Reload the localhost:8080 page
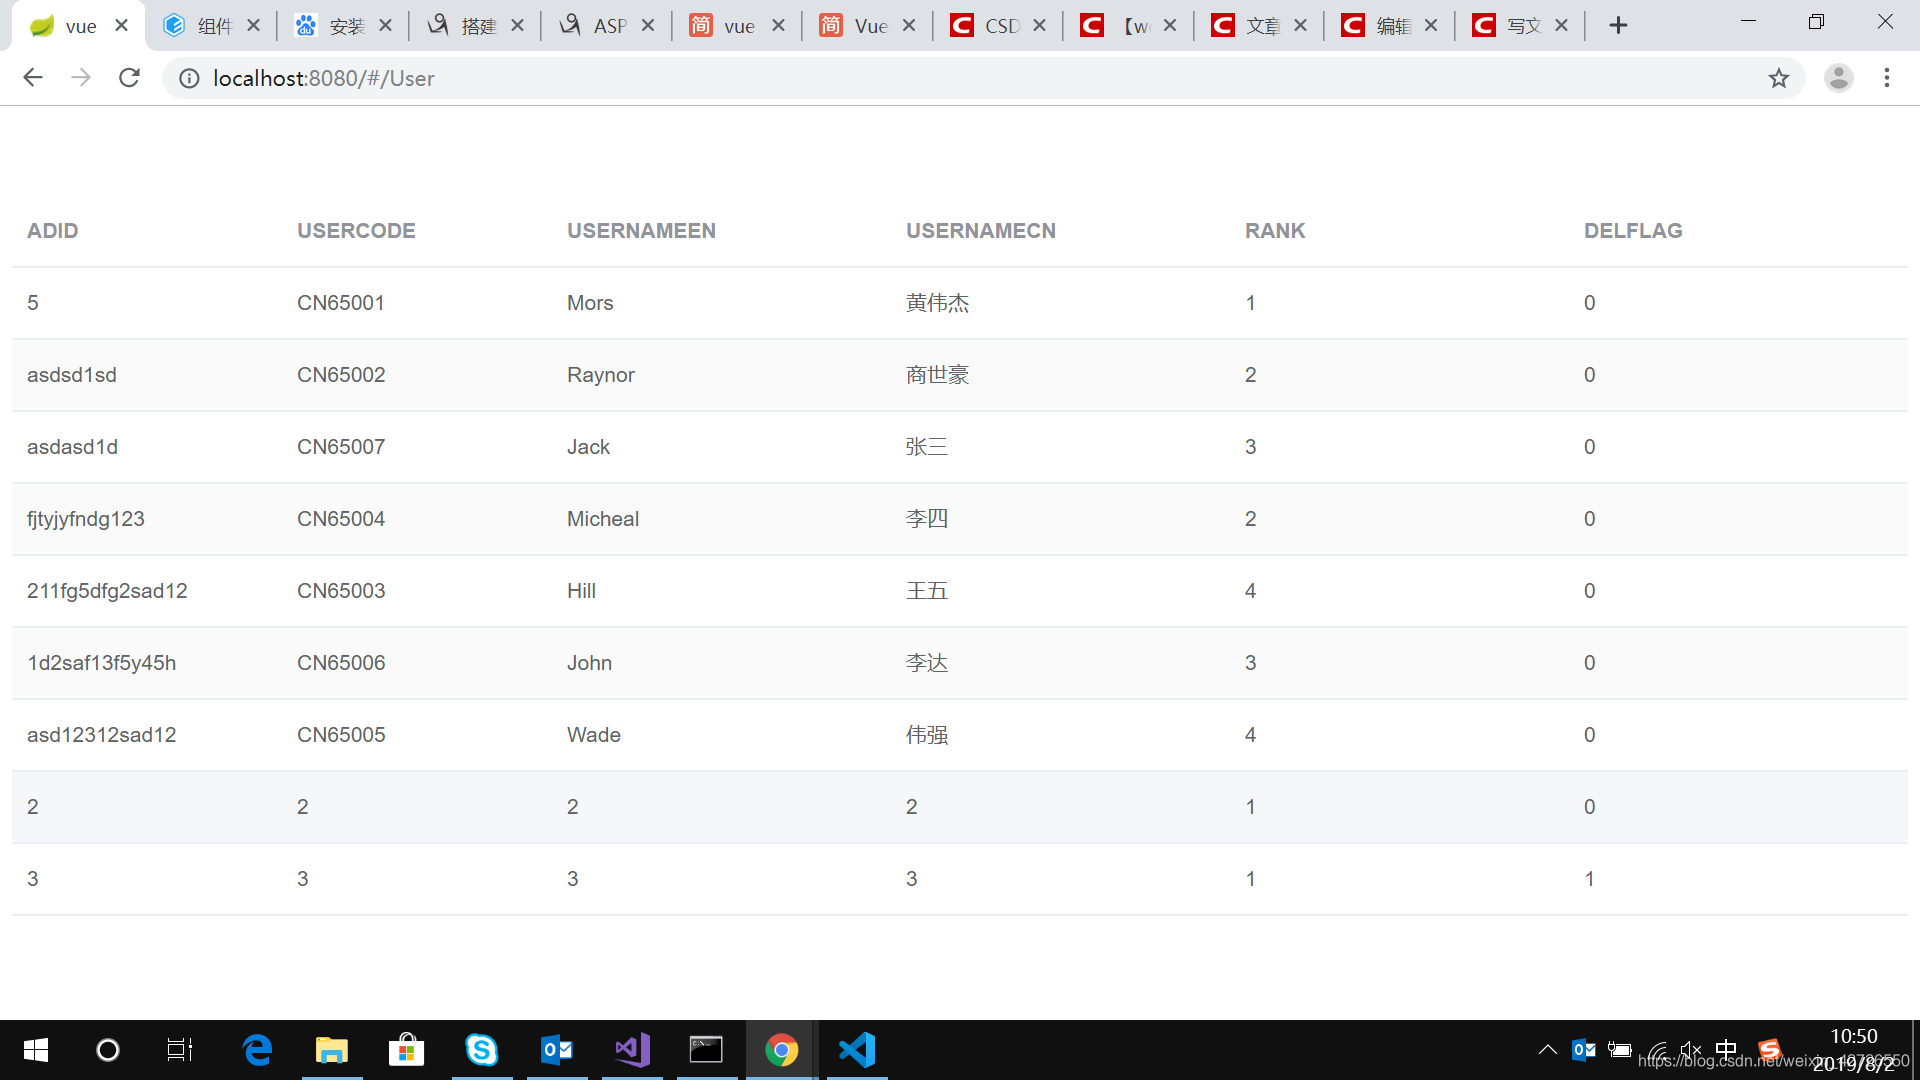Image resolution: width=1920 pixels, height=1080 pixels. (129, 77)
